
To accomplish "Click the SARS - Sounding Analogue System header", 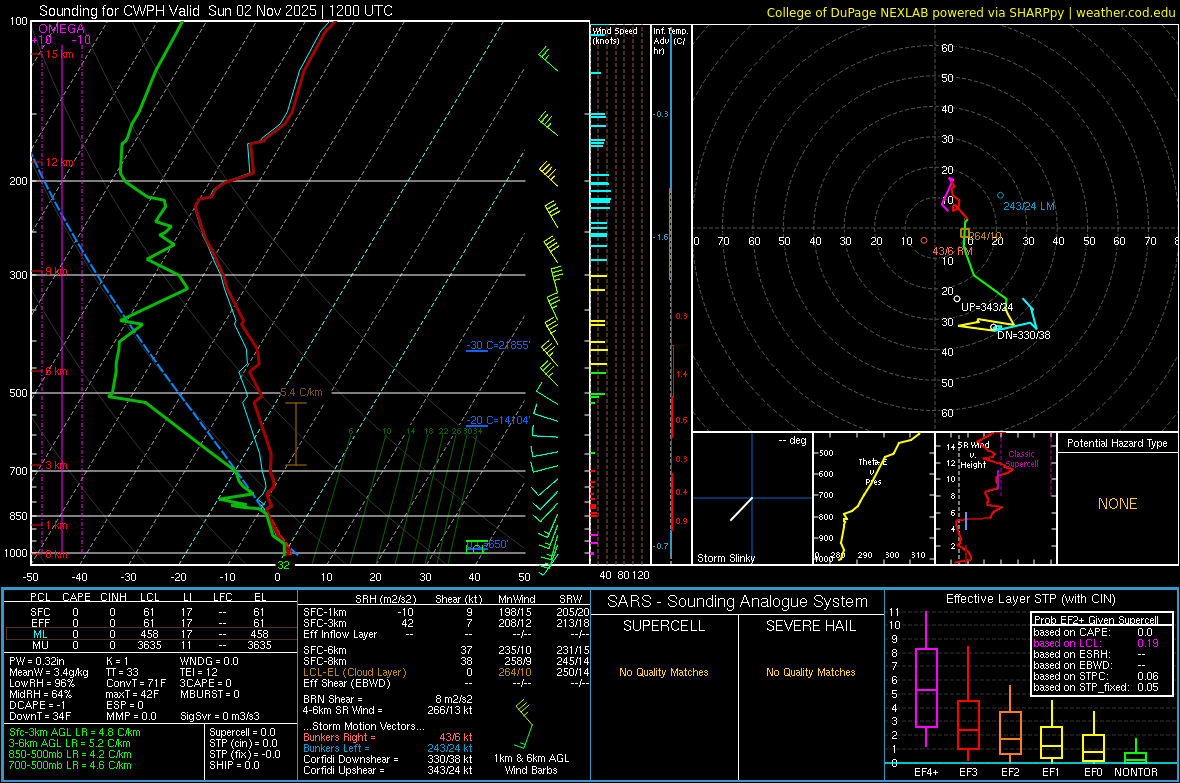I will point(737,601).
